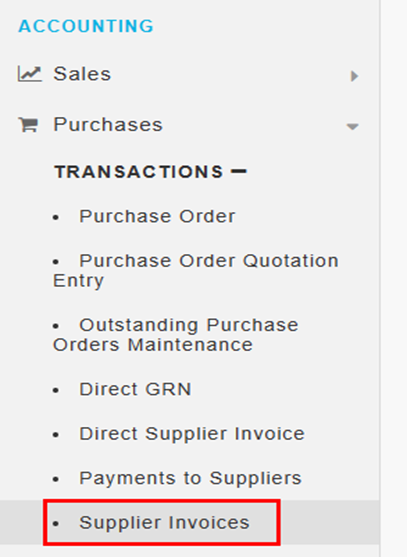
Task: Collapse Purchases using its down arrow
Action: (352, 126)
